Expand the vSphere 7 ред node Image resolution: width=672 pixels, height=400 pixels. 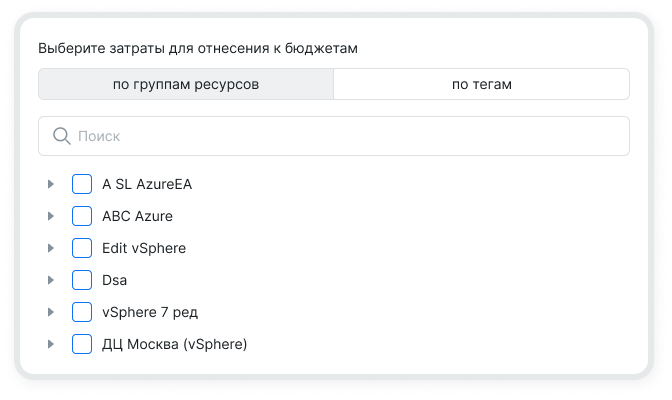click(x=50, y=312)
